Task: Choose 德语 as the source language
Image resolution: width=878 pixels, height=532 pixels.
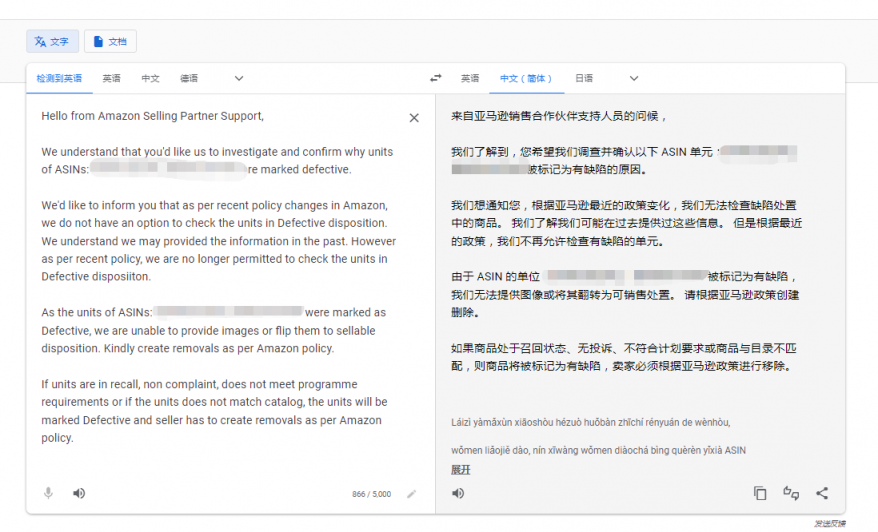Action: click(189, 78)
